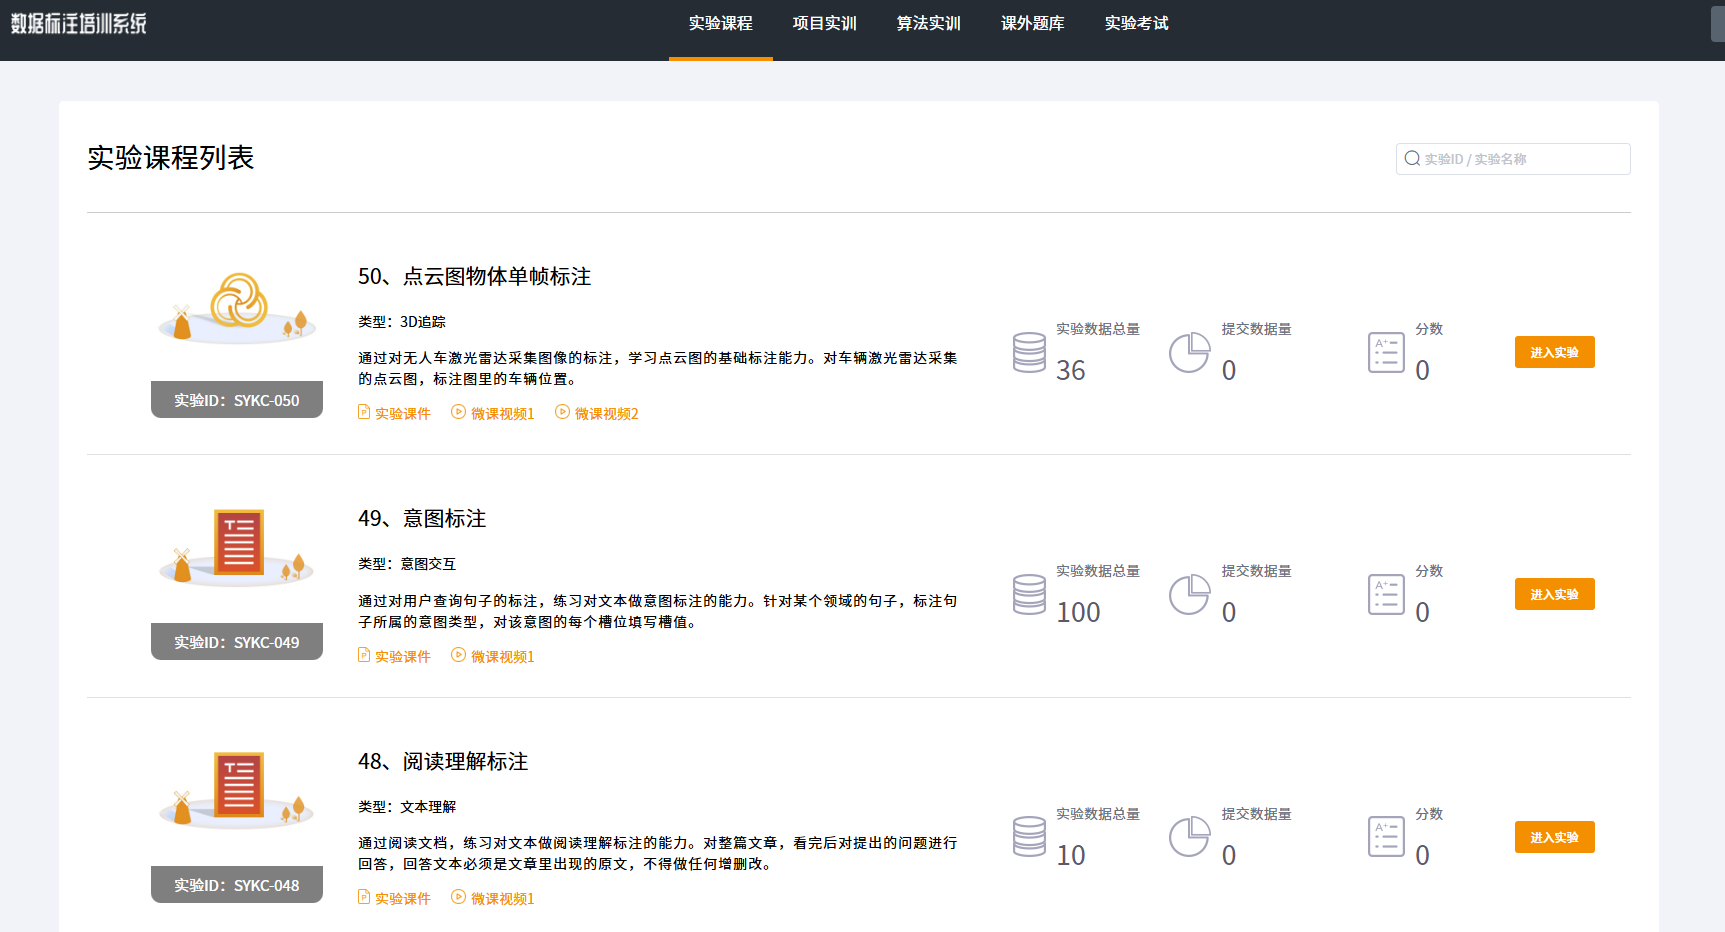Click the pie chart icon in the SYKC-048 row
The image size is (1725, 932).
point(1190,837)
